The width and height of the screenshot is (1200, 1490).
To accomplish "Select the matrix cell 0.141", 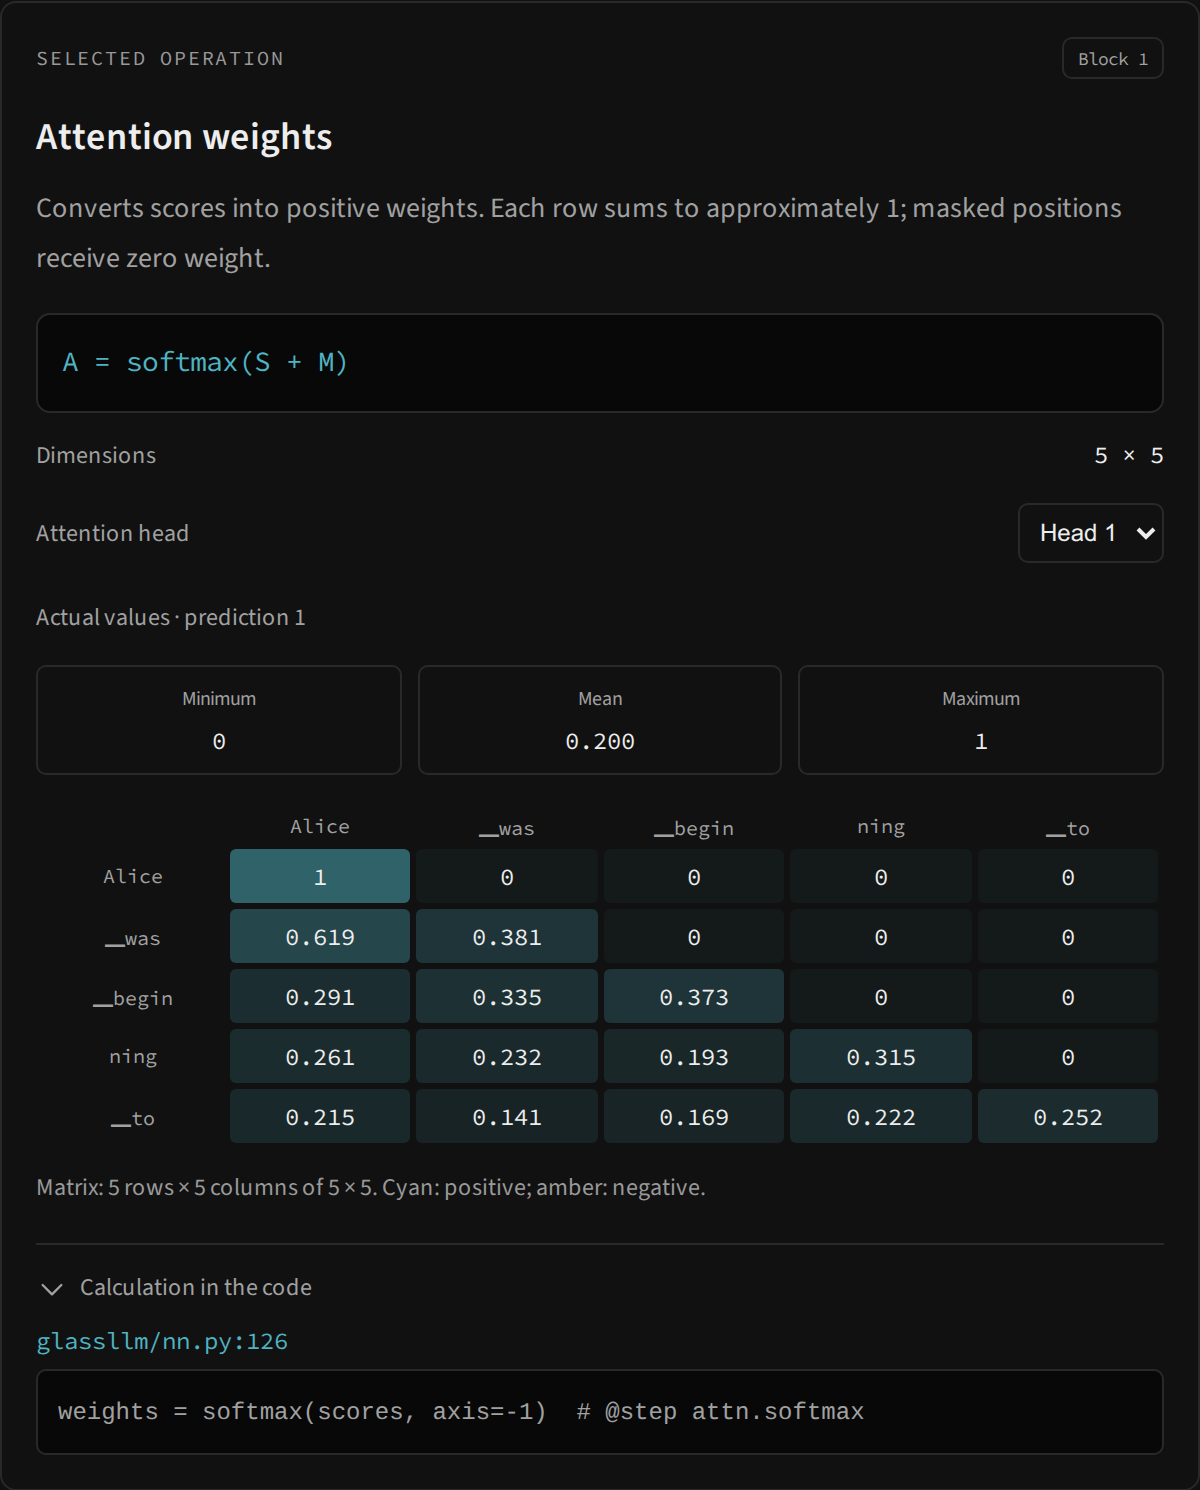I will pos(507,1116).
